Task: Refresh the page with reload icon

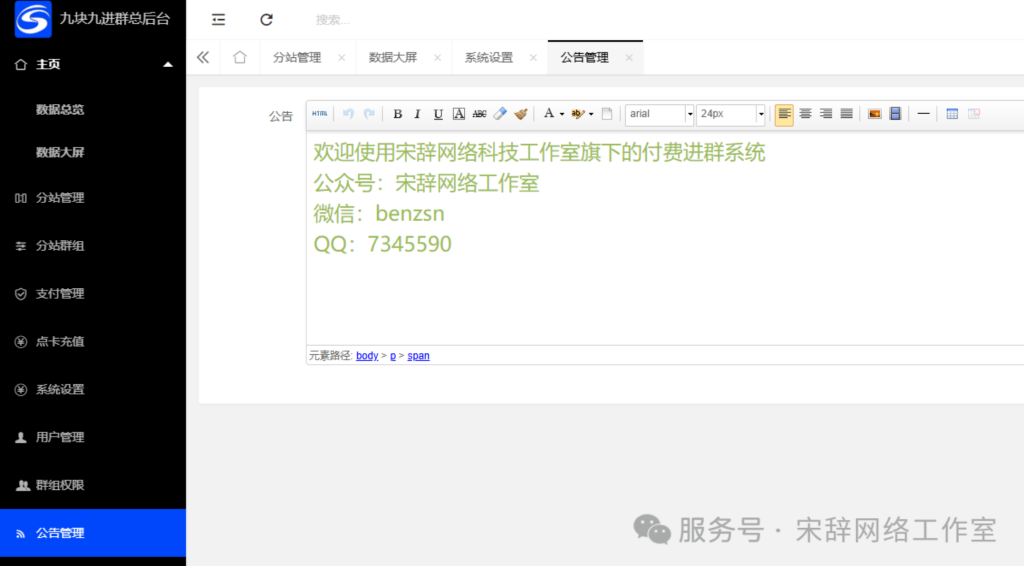Action: (266, 20)
